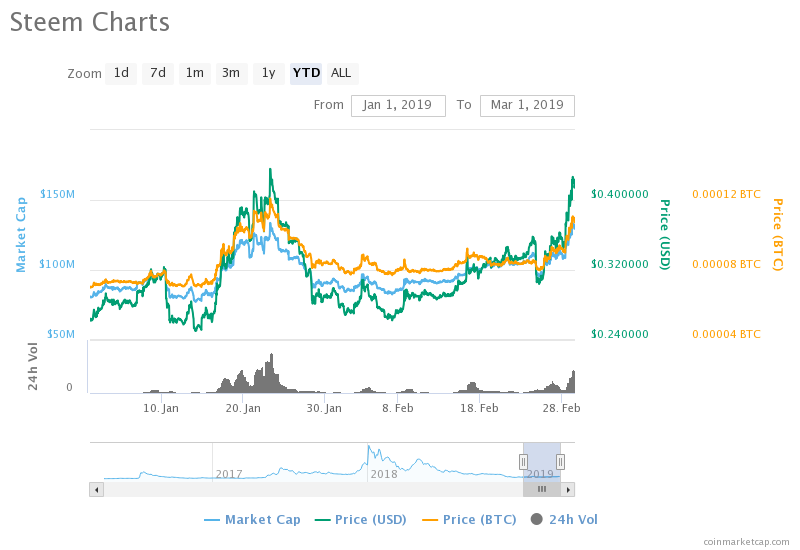Click the To date field Mar 1, 2019
Screen dimensions: 800x550
coord(527,106)
